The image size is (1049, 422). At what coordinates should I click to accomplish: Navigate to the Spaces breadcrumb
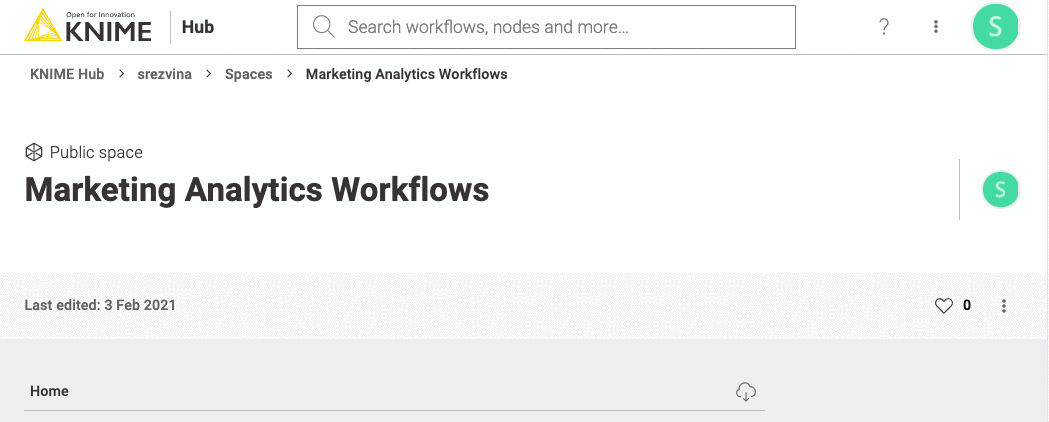(x=248, y=74)
